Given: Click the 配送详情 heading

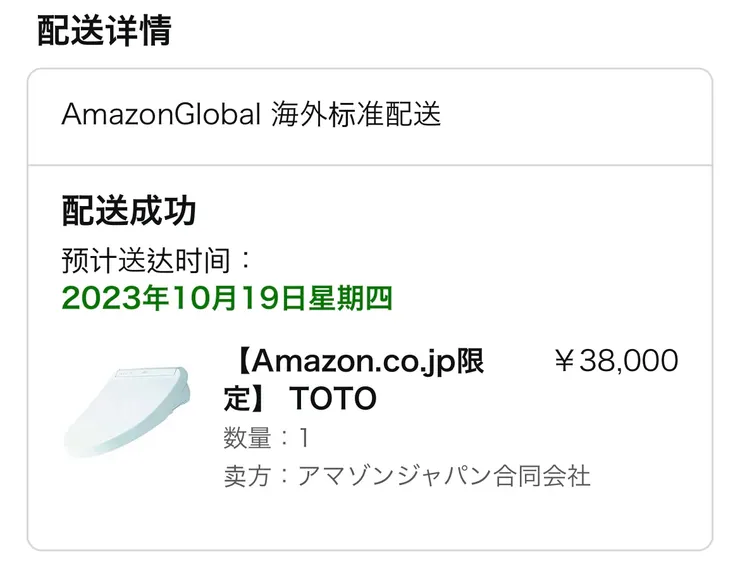Looking at the screenshot, I should point(104,30).
